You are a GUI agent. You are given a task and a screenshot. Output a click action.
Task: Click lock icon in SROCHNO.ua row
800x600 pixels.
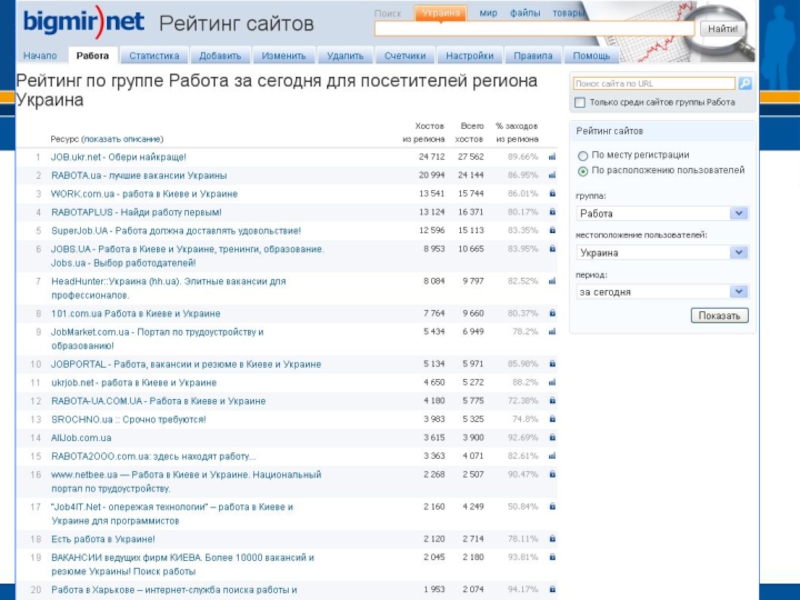(x=552, y=419)
